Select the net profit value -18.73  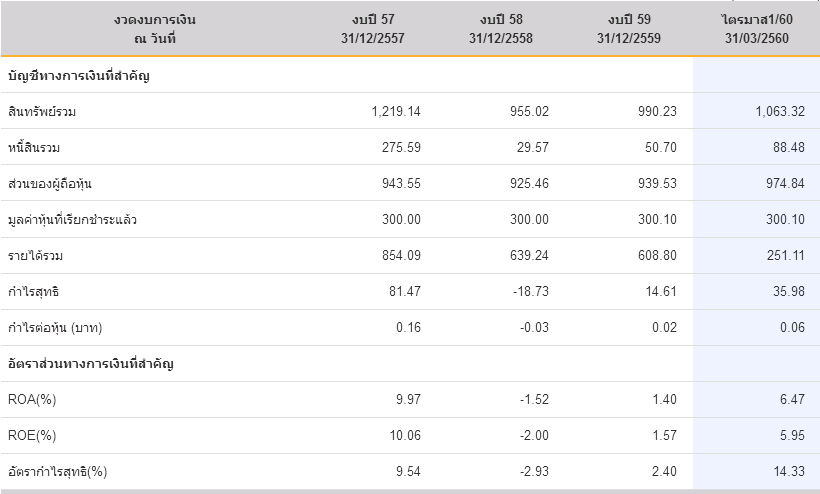coord(528,291)
